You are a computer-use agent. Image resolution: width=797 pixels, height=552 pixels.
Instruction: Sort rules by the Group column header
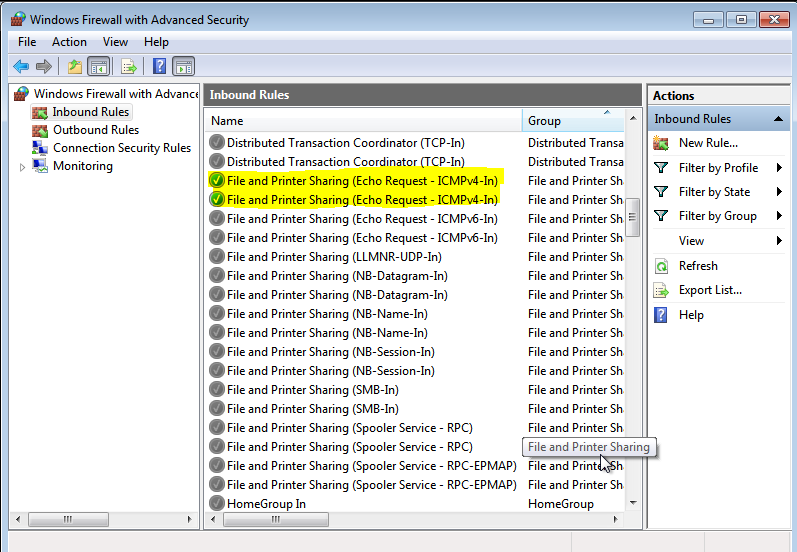coord(573,121)
